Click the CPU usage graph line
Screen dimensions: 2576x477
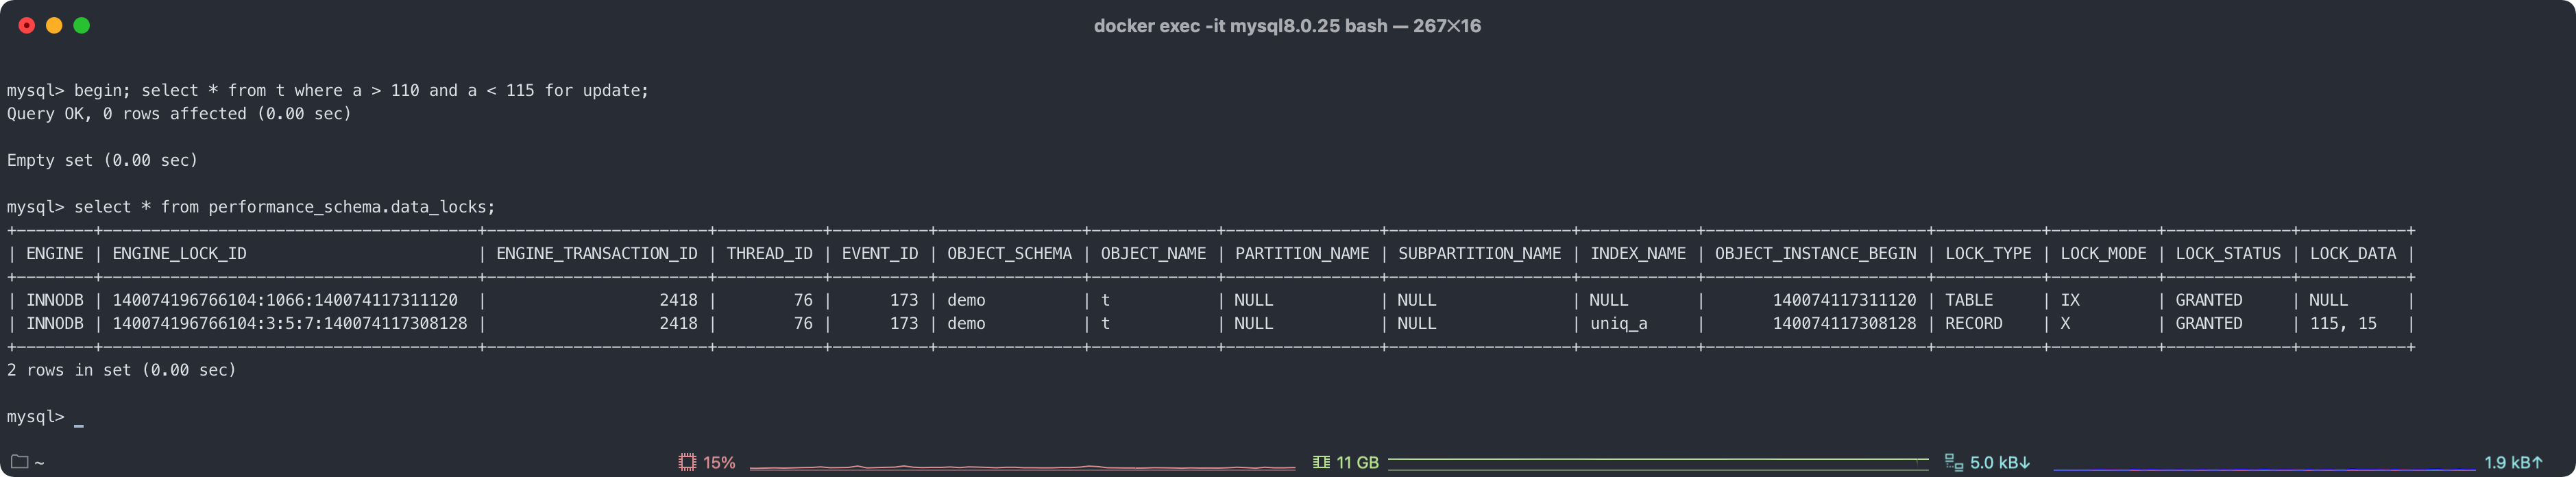tap(1022, 467)
